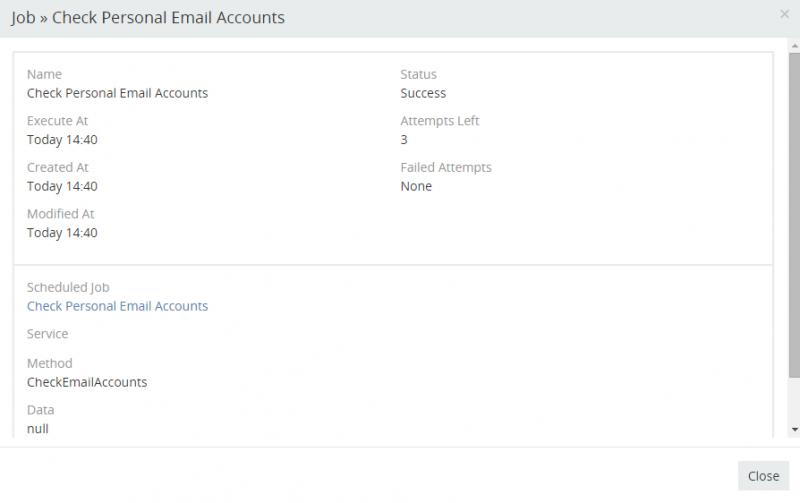Click the Name value under Name label
Screen dimensions: 800x503
coord(117,93)
